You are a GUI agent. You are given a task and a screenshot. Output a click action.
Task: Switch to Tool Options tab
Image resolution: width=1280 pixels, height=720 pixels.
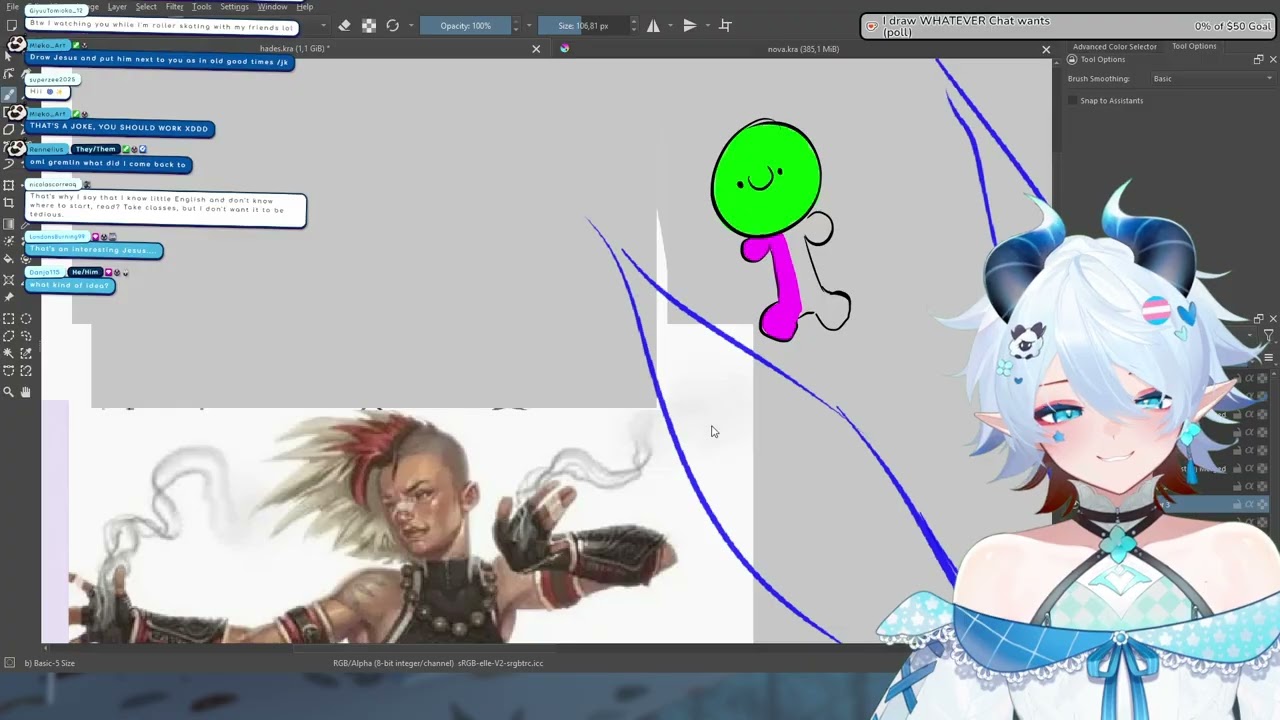(1194, 46)
